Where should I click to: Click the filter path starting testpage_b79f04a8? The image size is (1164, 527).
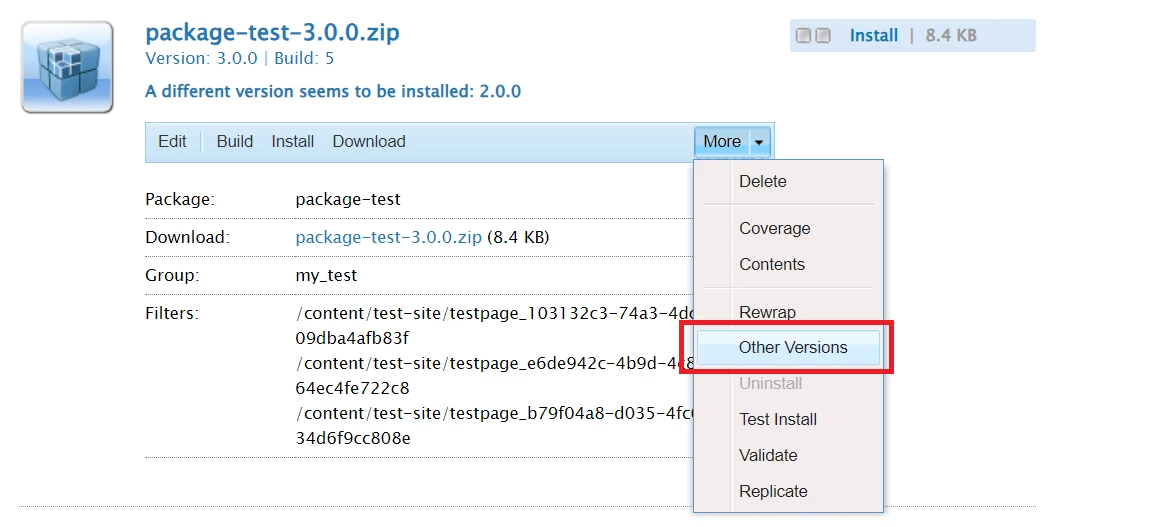point(494,426)
